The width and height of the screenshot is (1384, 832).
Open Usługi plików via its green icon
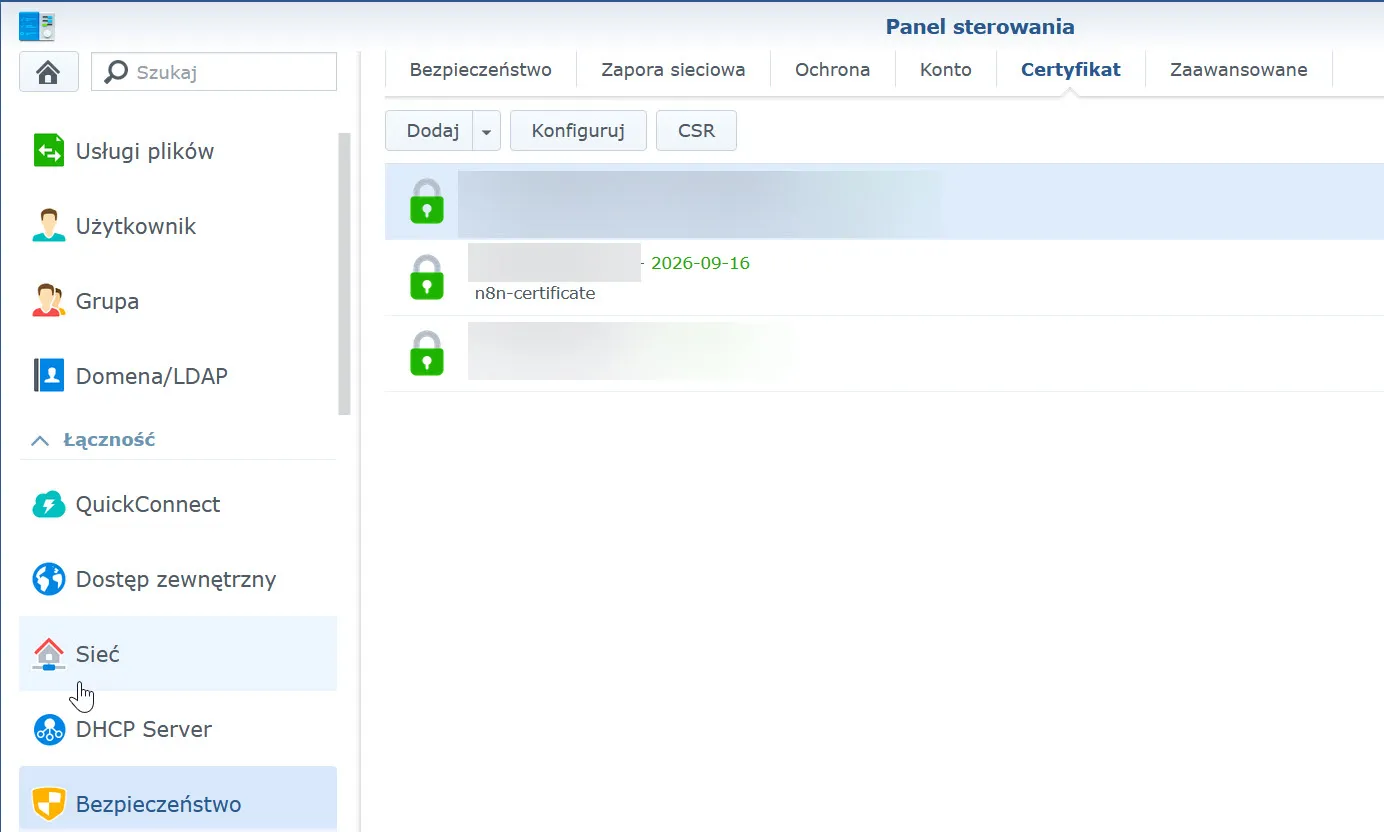tap(48, 151)
